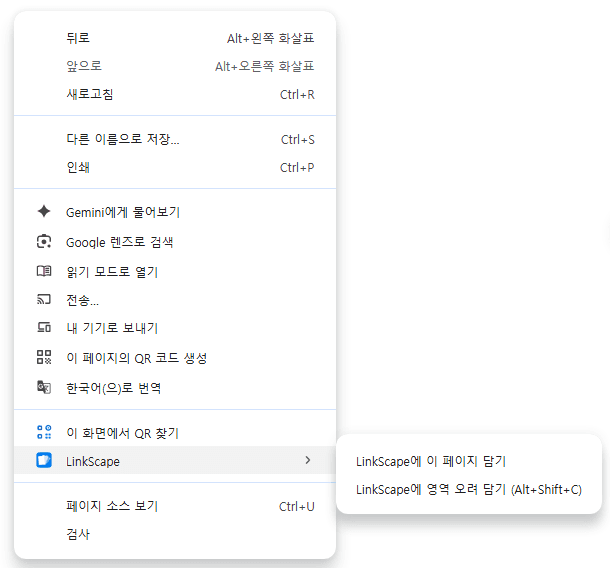Click the Alt+왼쪽 화살표 shortcut text

tap(271, 38)
